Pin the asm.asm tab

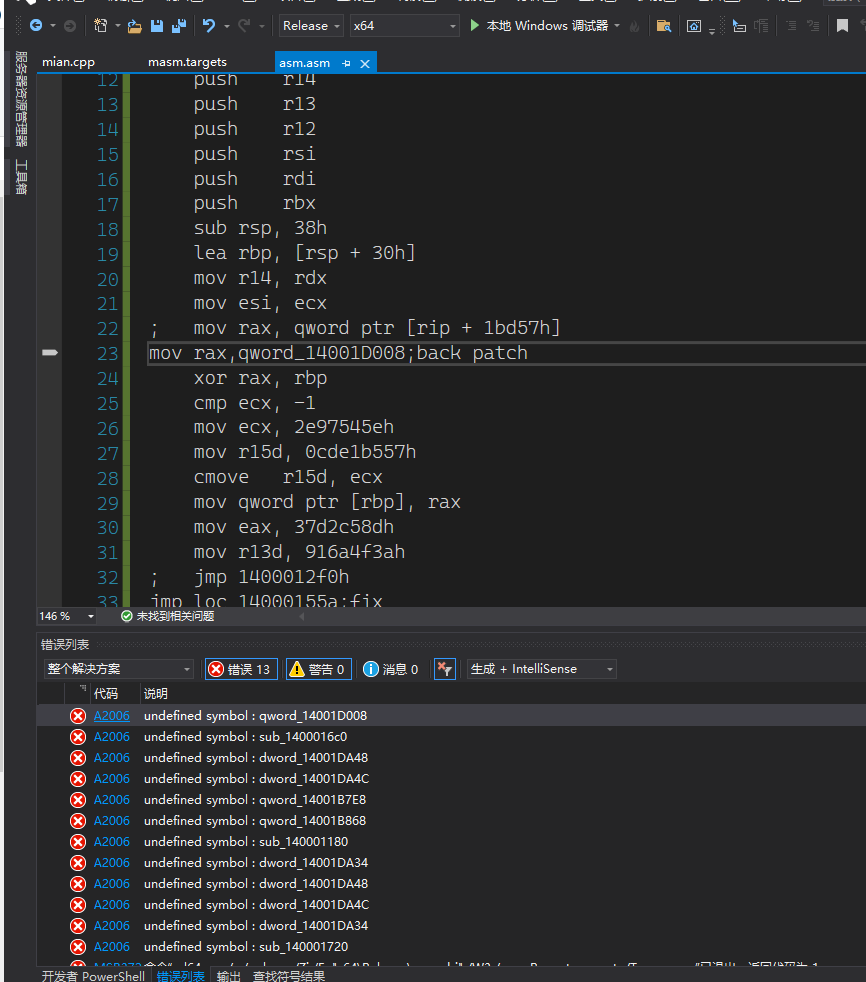pyautogui.click(x=346, y=63)
